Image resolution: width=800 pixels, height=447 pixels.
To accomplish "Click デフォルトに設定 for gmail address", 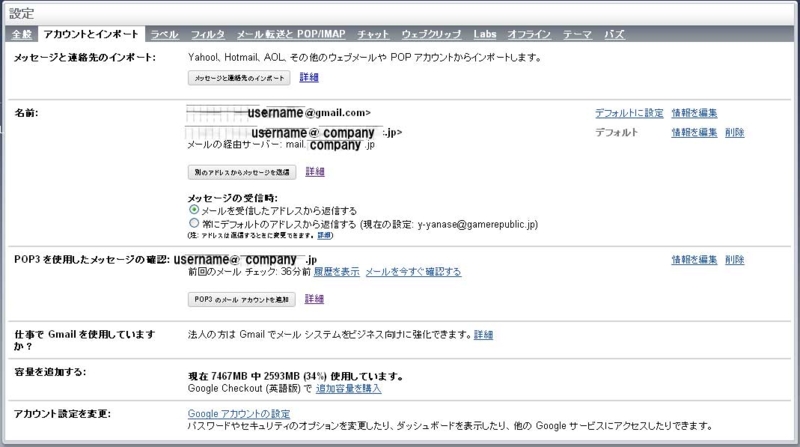I will (x=629, y=113).
